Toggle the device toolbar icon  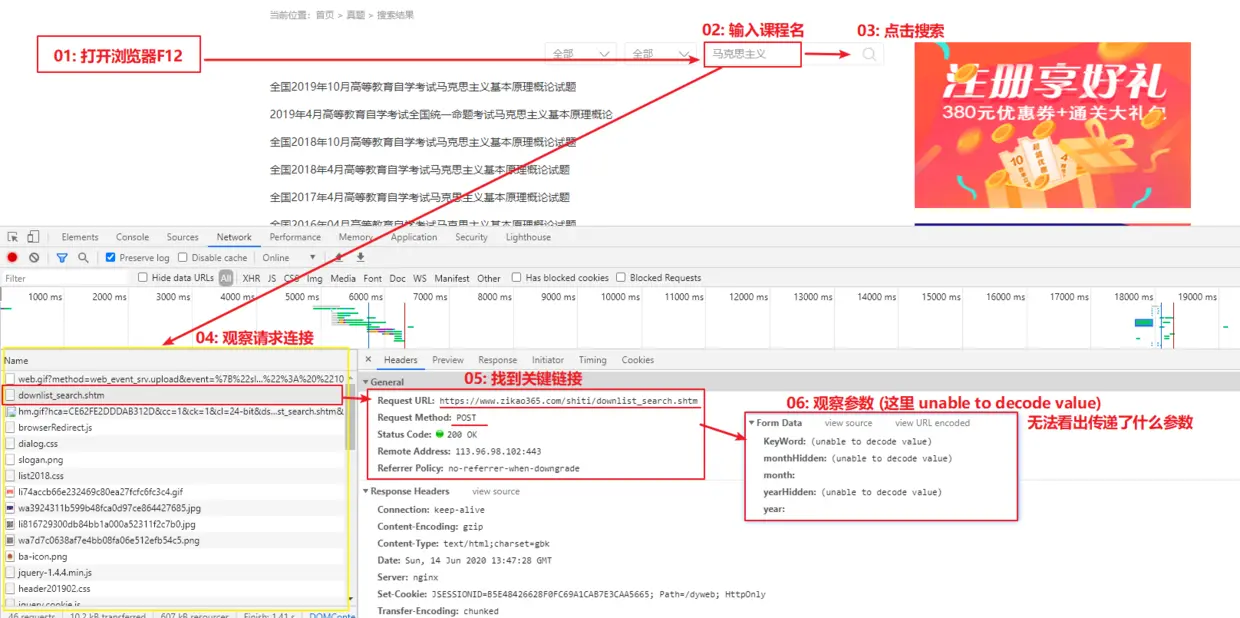33,237
